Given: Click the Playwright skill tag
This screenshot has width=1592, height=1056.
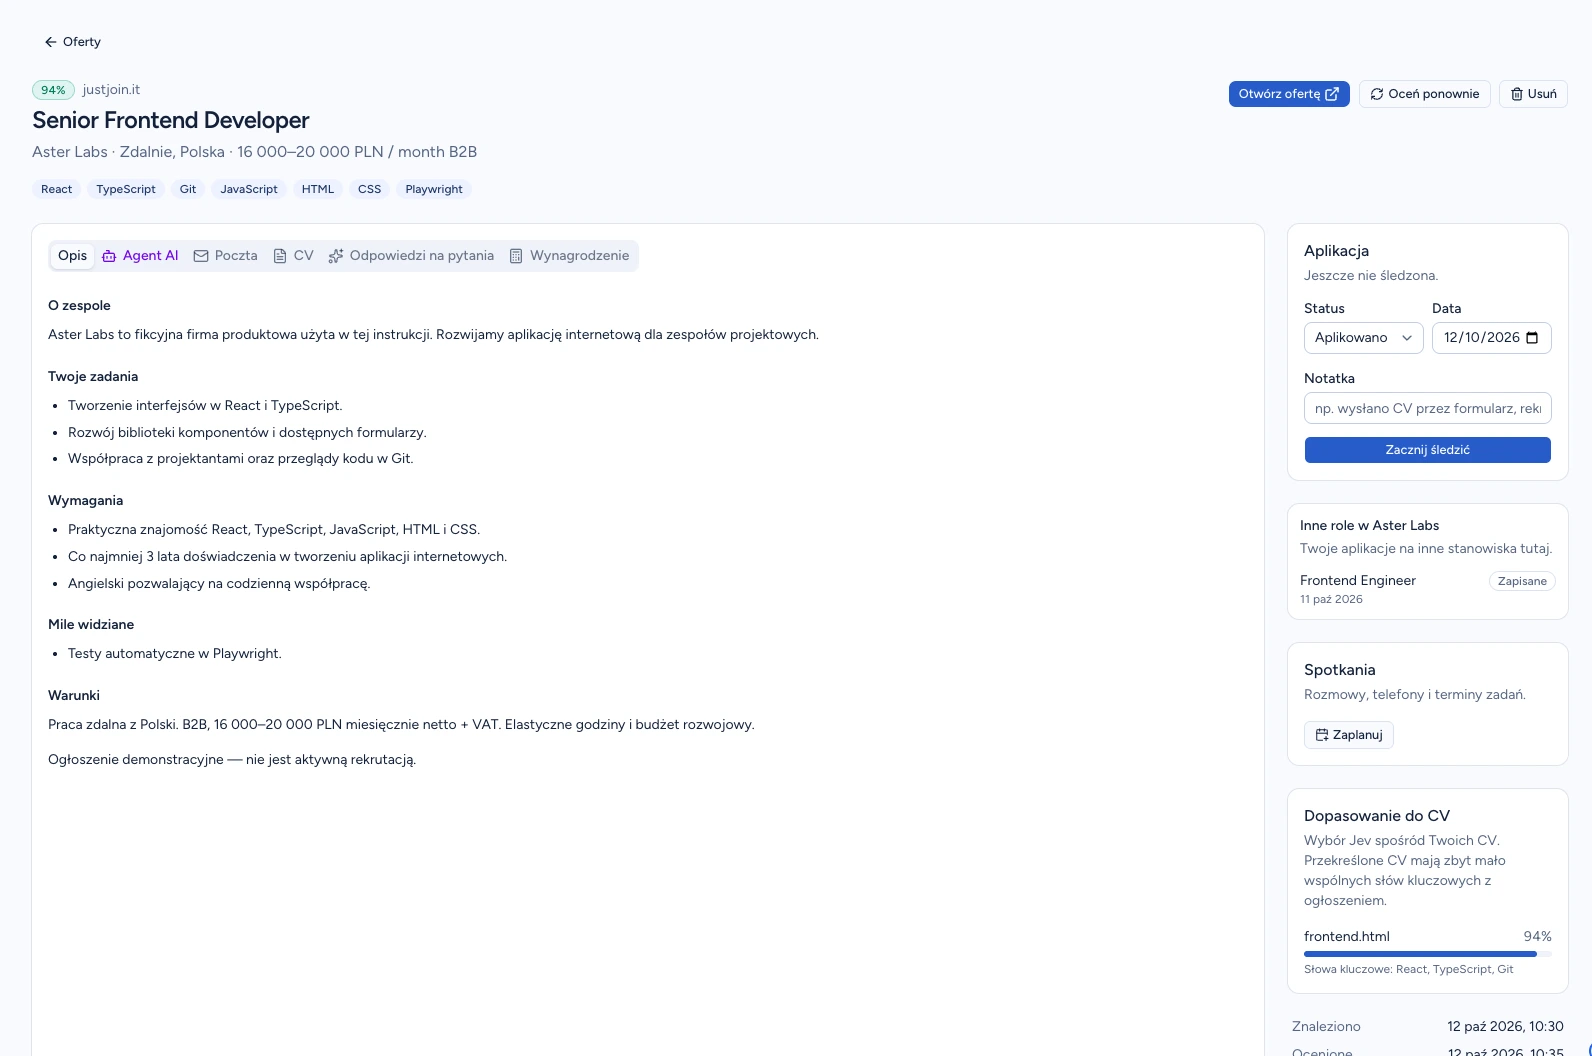Looking at the screenshot, I should tap(434, 189).
